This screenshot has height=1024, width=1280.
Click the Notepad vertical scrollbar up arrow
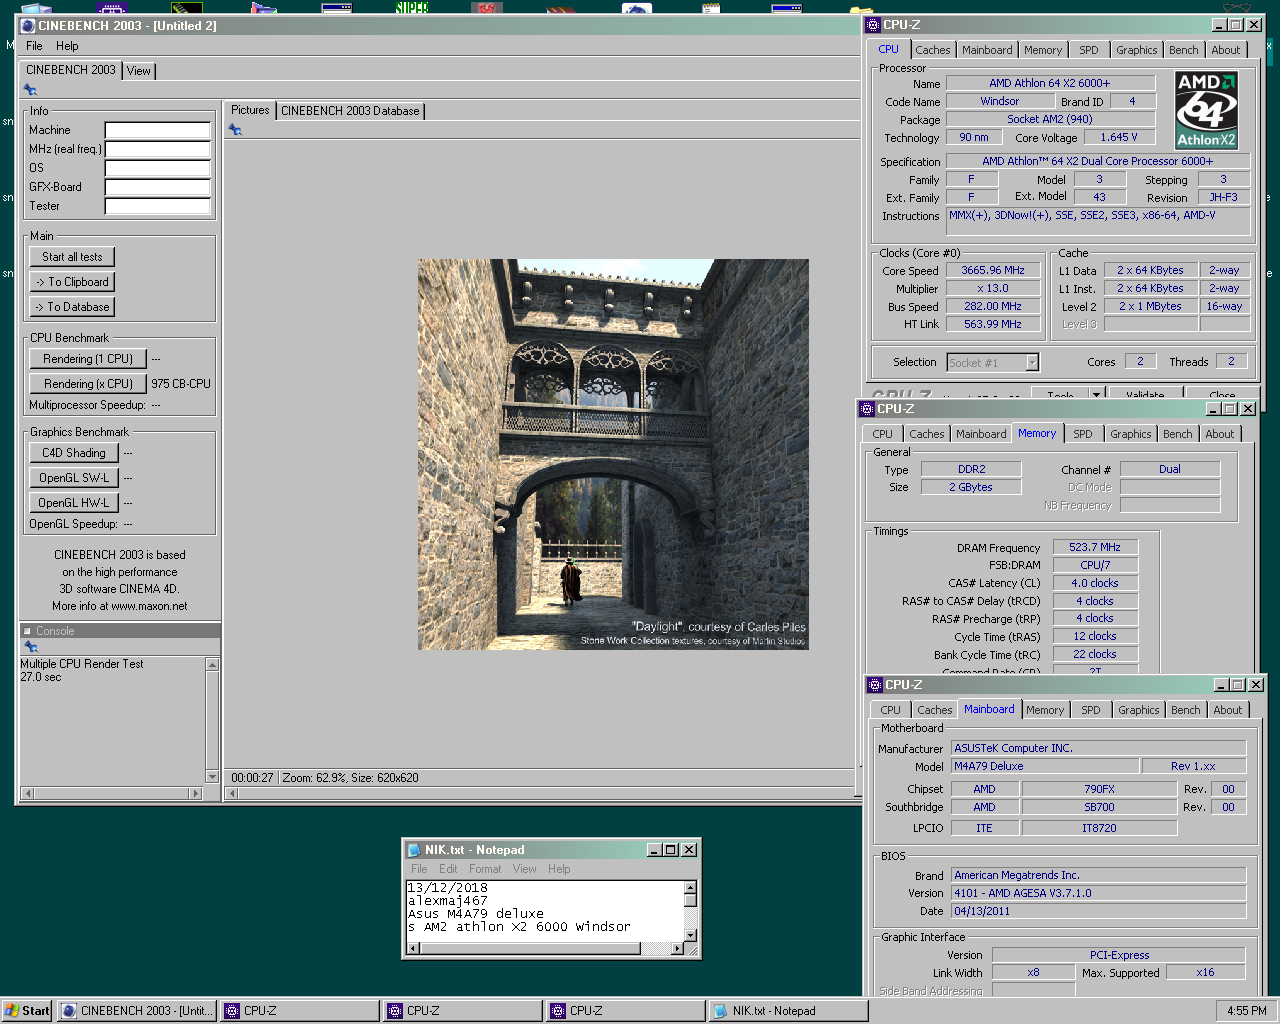pyautogui.click(x=690, y=887)
